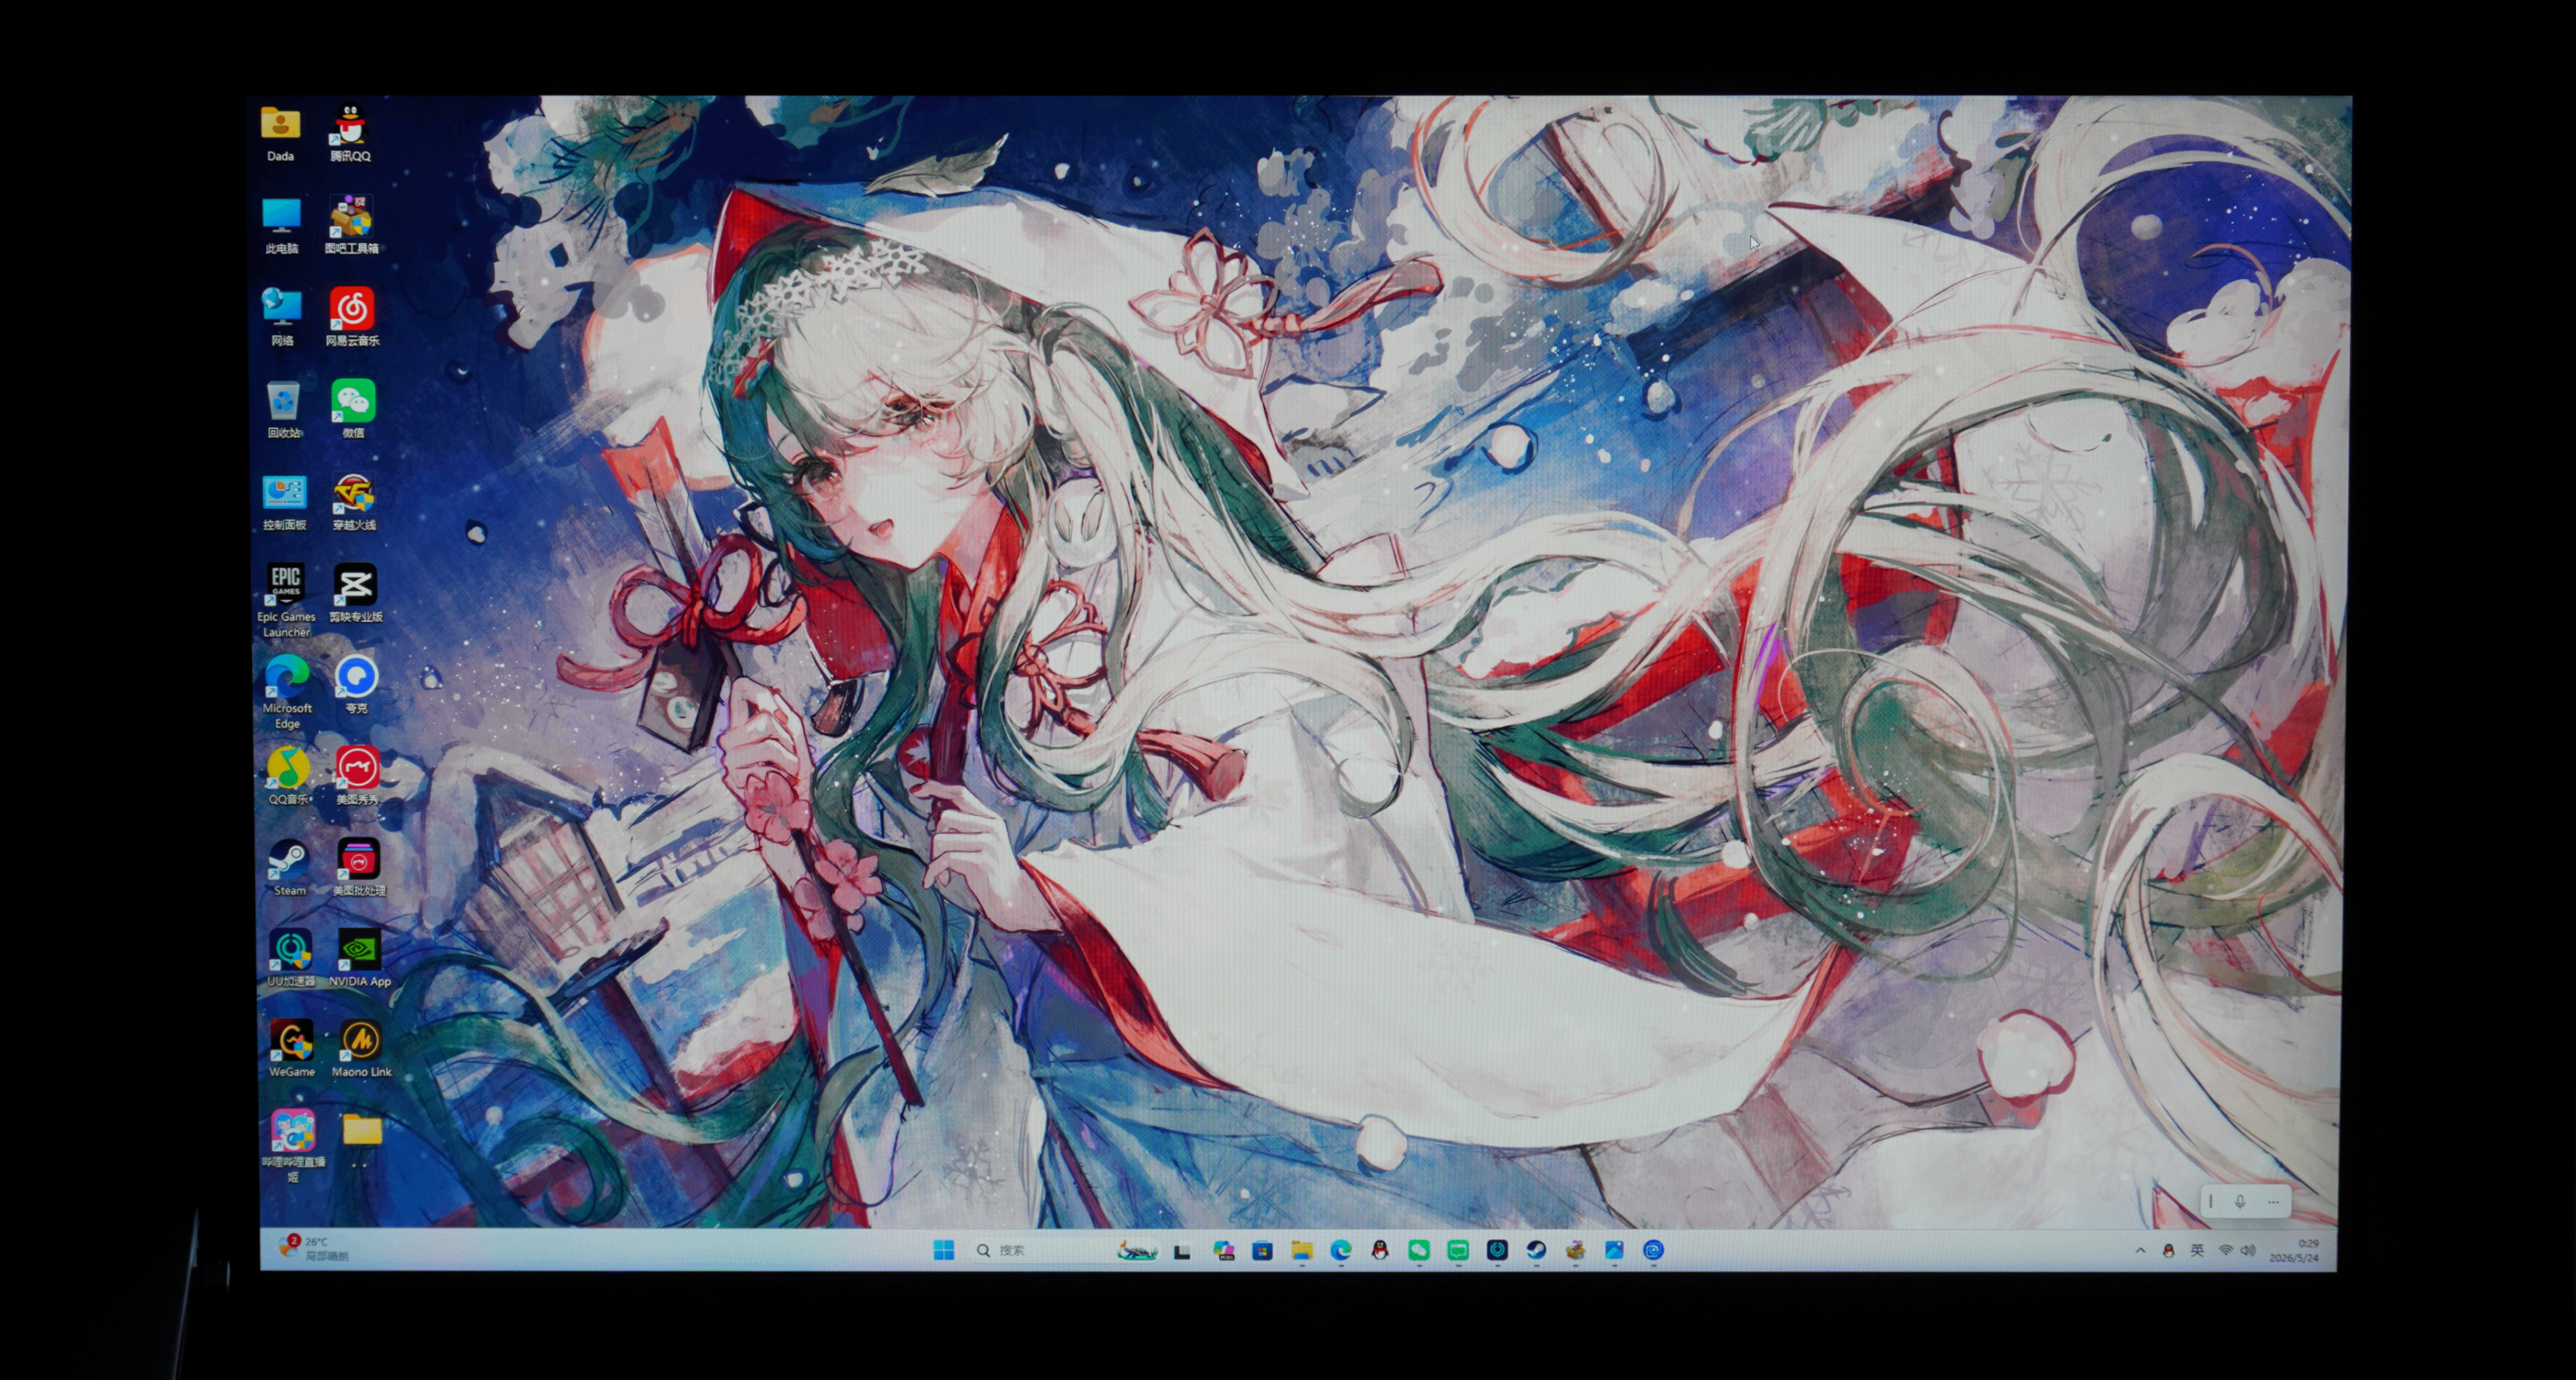
Task: Toggle the microphone on the floating input bar
Action: [2240, 1202]
